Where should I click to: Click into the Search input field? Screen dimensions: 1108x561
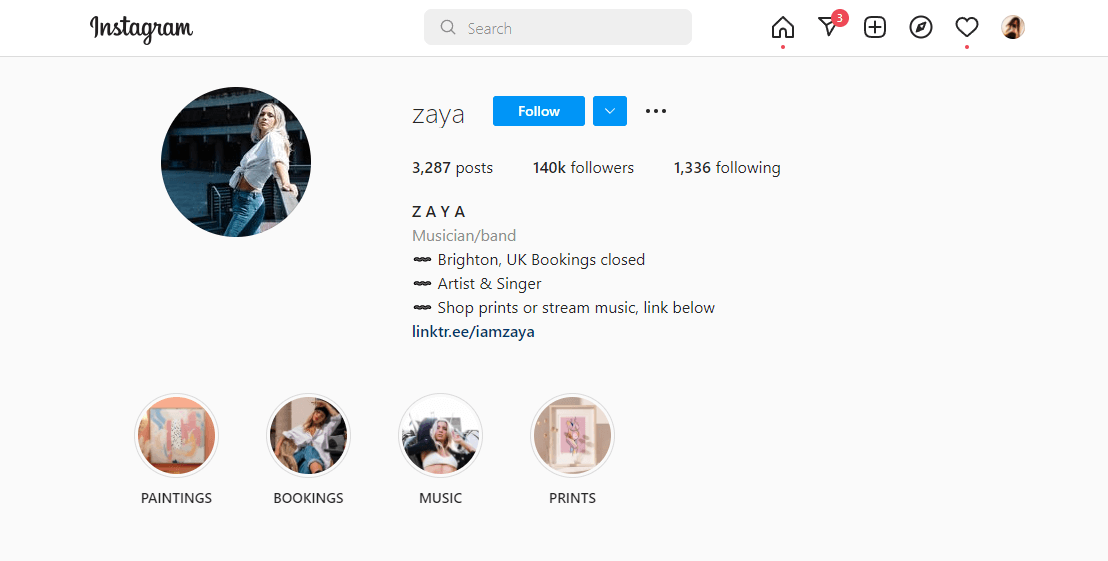[558, 28]
